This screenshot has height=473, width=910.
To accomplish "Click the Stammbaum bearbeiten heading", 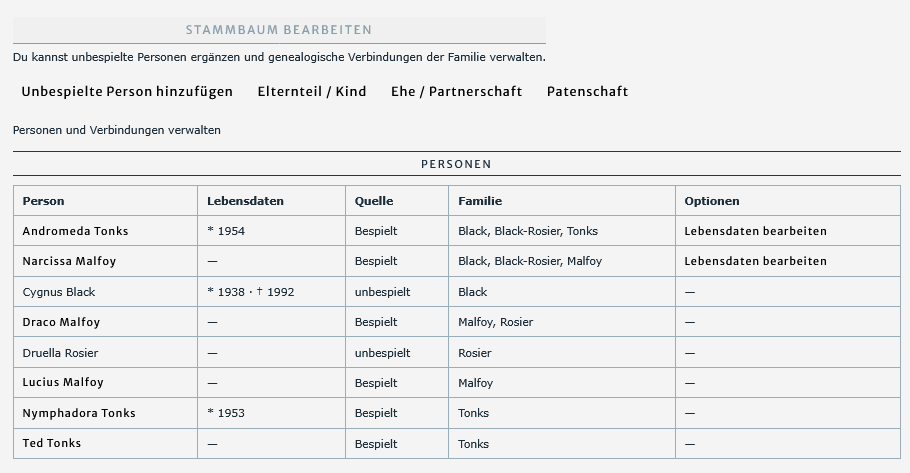I will [x=279, y=30].
